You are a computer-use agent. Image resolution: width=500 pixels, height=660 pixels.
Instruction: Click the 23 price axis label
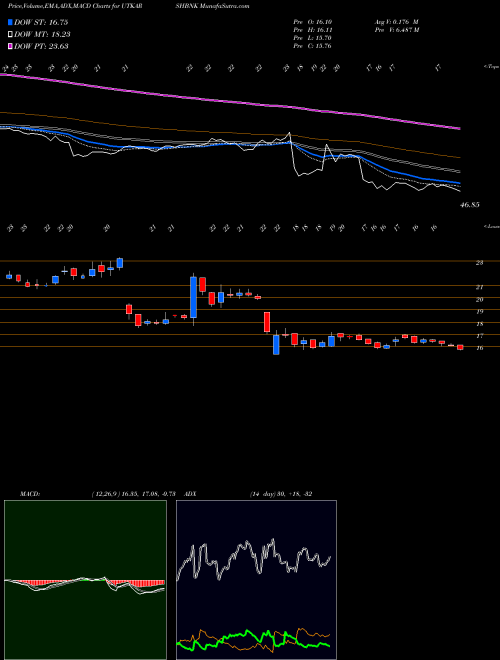[479, 263]
